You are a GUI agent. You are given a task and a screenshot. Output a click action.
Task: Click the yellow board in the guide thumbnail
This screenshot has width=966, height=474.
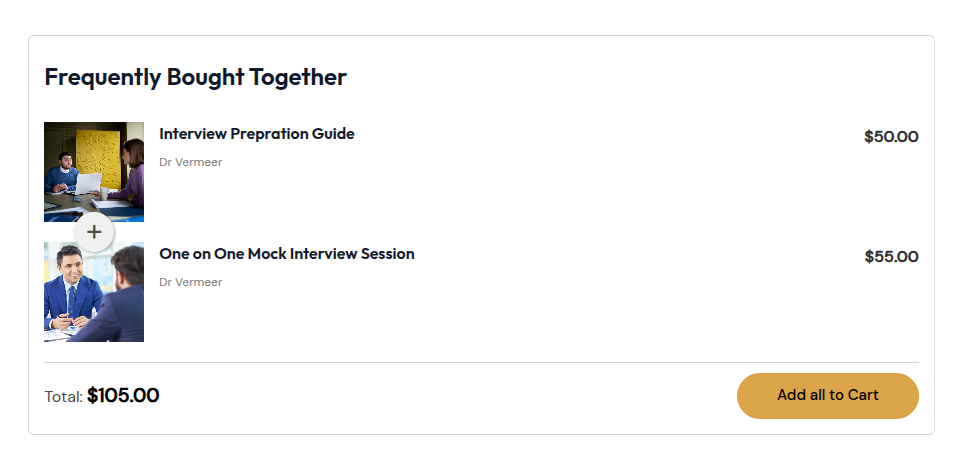[96, 148]
